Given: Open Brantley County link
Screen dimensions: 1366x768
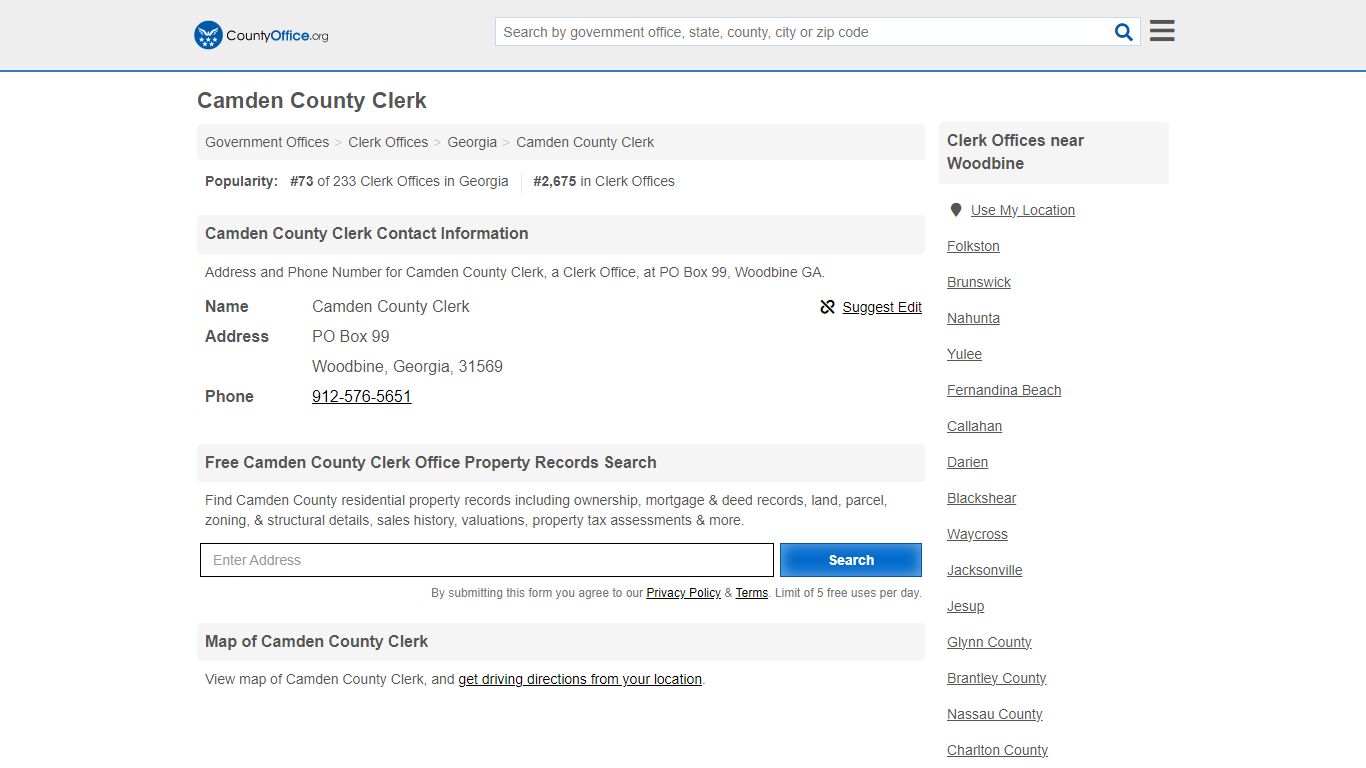Looking at the screenshot, I should click(996, 678).
